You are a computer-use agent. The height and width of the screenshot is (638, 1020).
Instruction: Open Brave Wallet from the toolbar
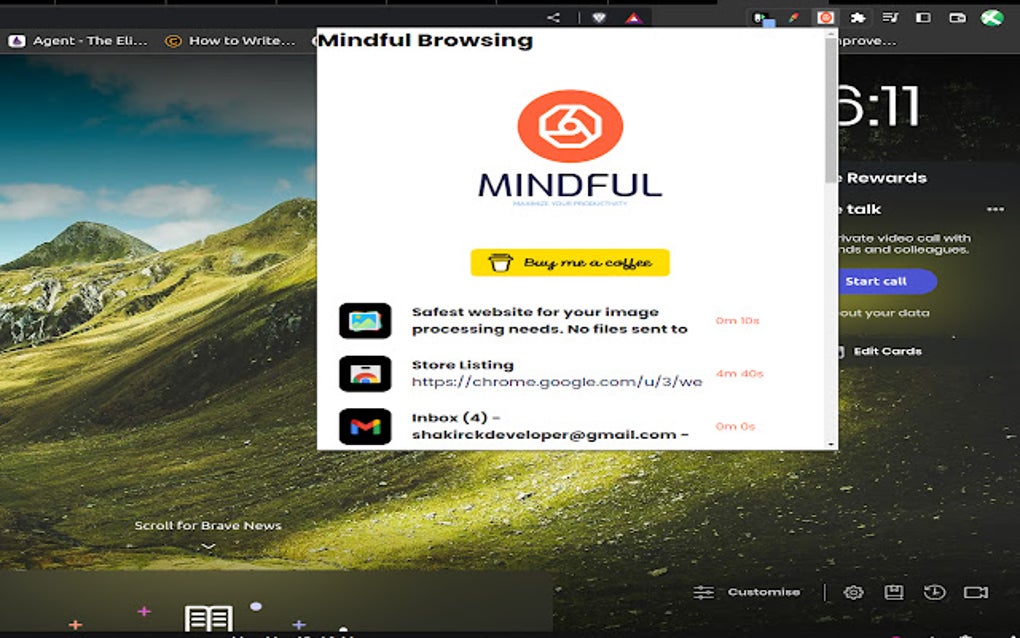[960, 17]
